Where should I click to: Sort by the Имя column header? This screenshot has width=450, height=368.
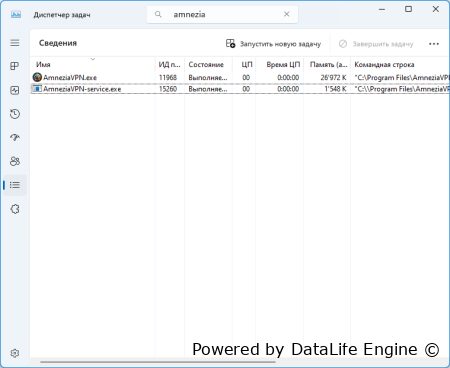(x=93, y=64)
